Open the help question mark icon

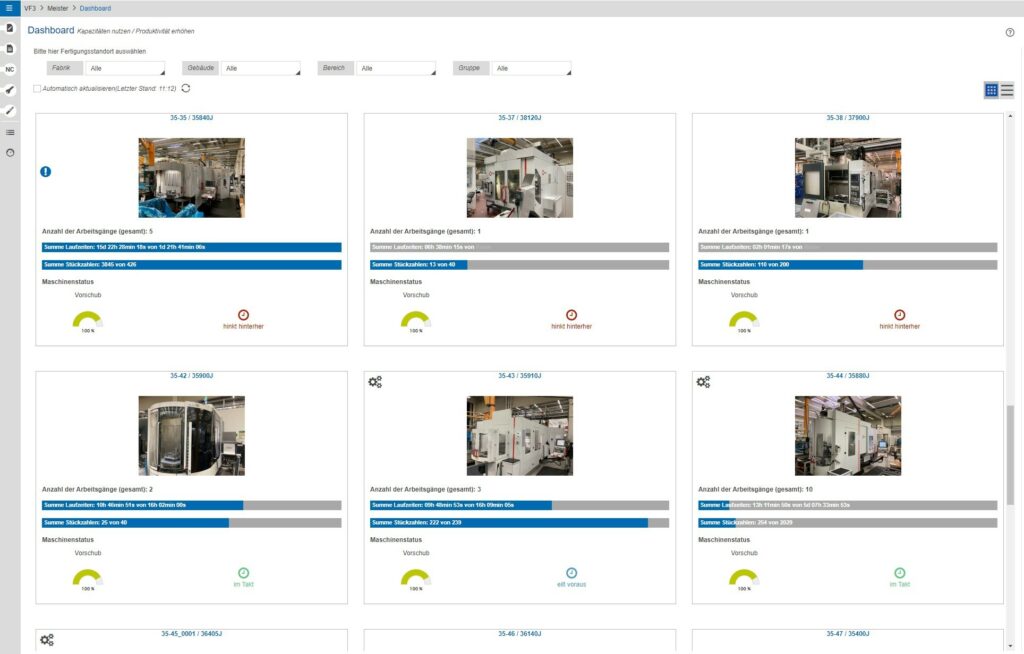coord(1008,31)
